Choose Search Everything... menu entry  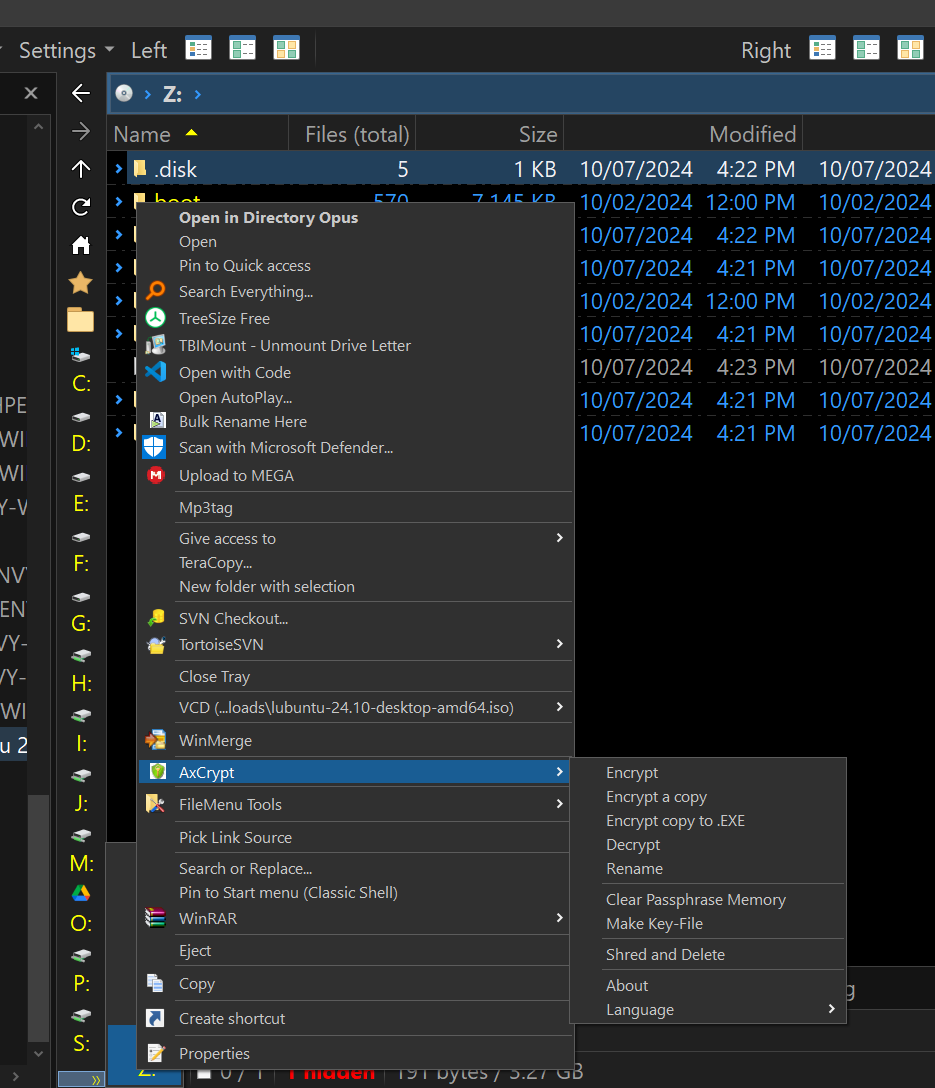pyautogui.click(x=246, y=292)
